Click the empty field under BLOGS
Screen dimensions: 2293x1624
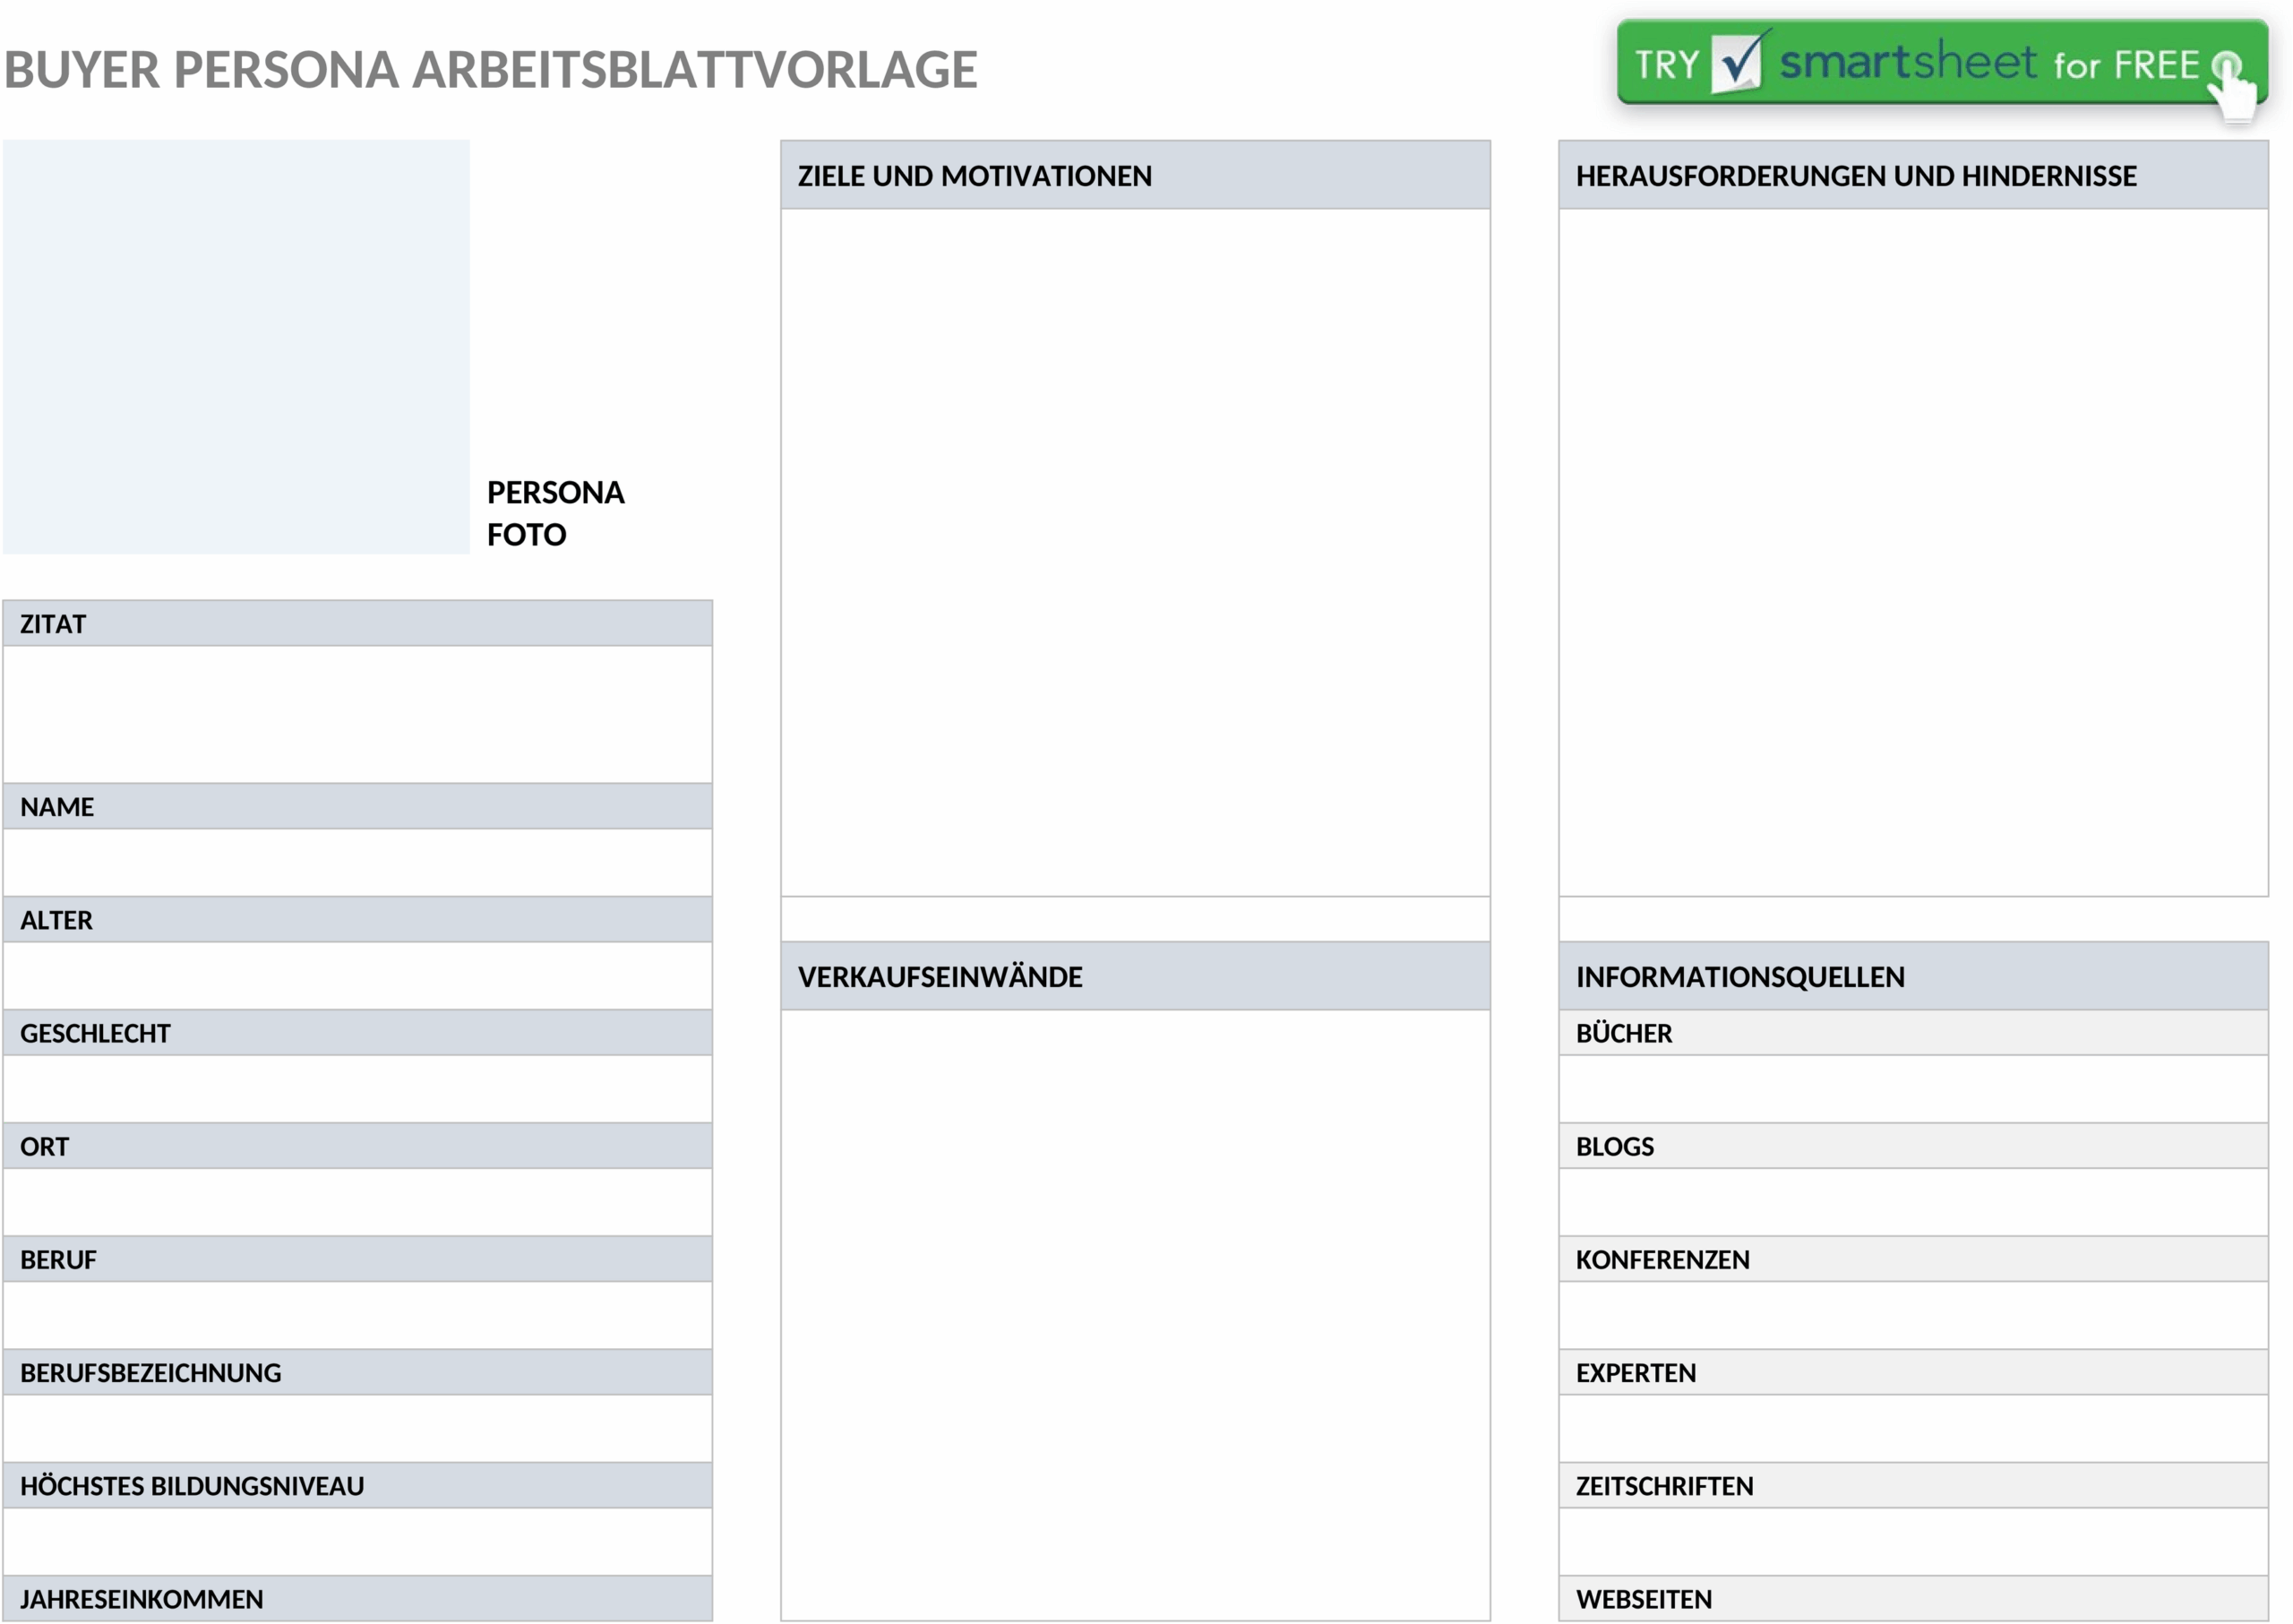click(x=1913, y=1201)
